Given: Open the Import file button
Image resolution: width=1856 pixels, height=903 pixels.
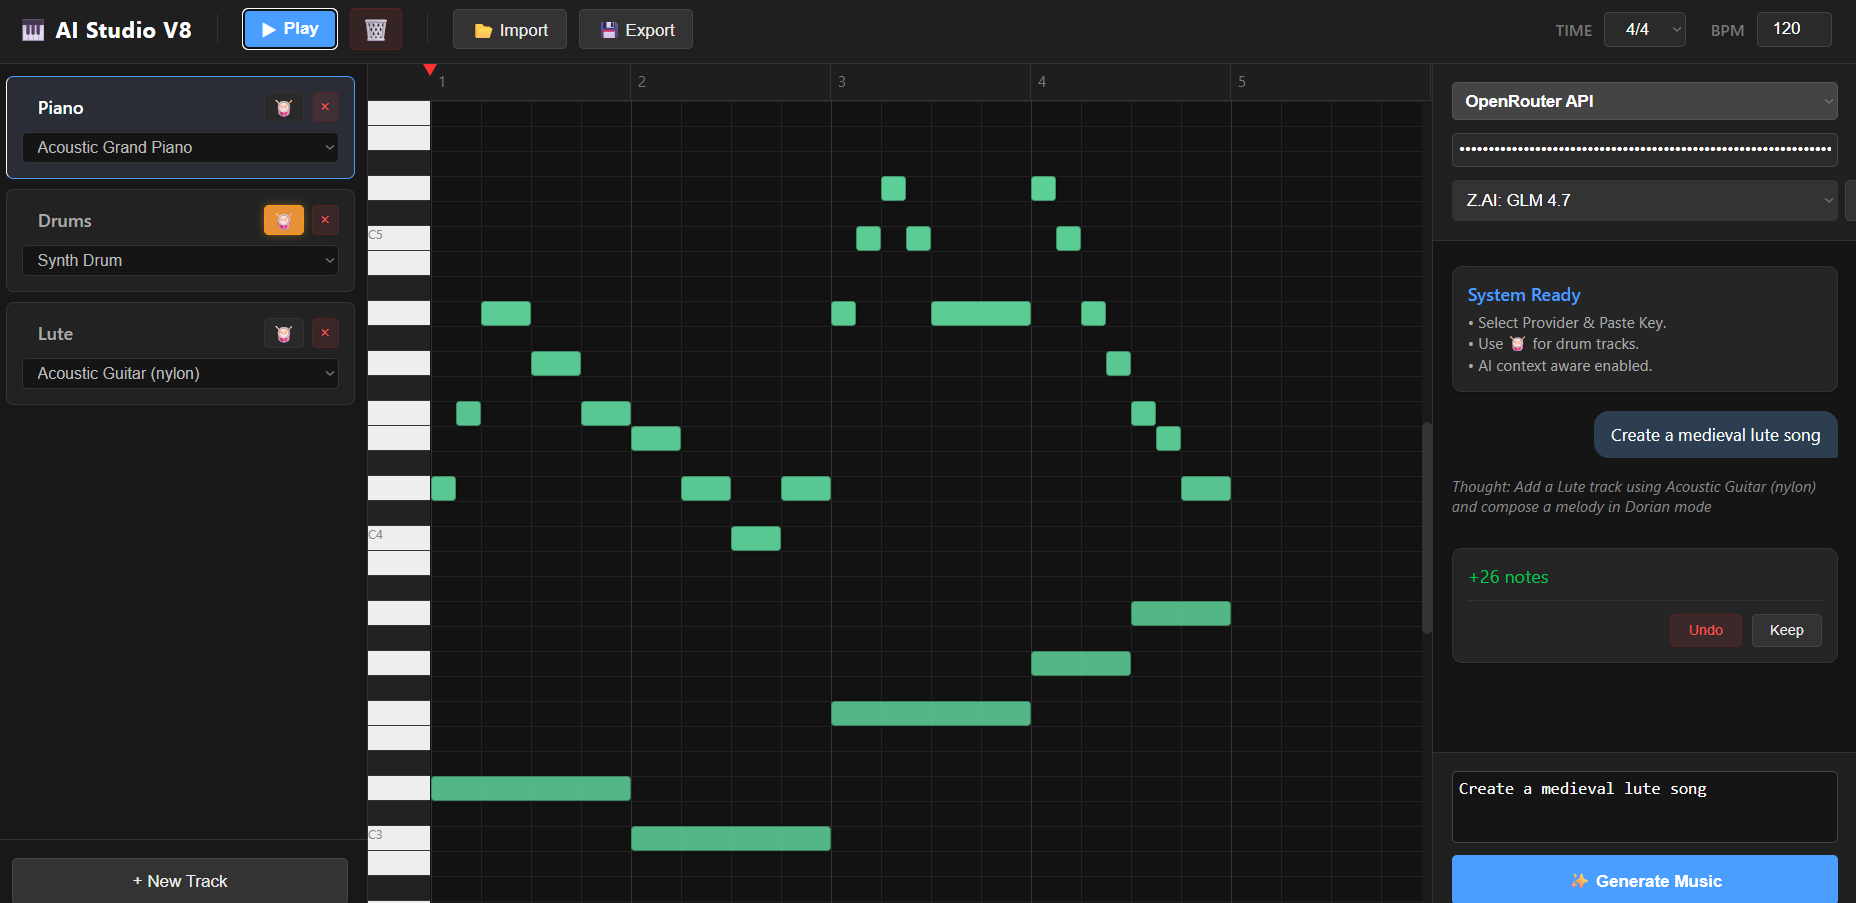Looking at the screenshot, I should pyautogui.click(x=510, y=30).
